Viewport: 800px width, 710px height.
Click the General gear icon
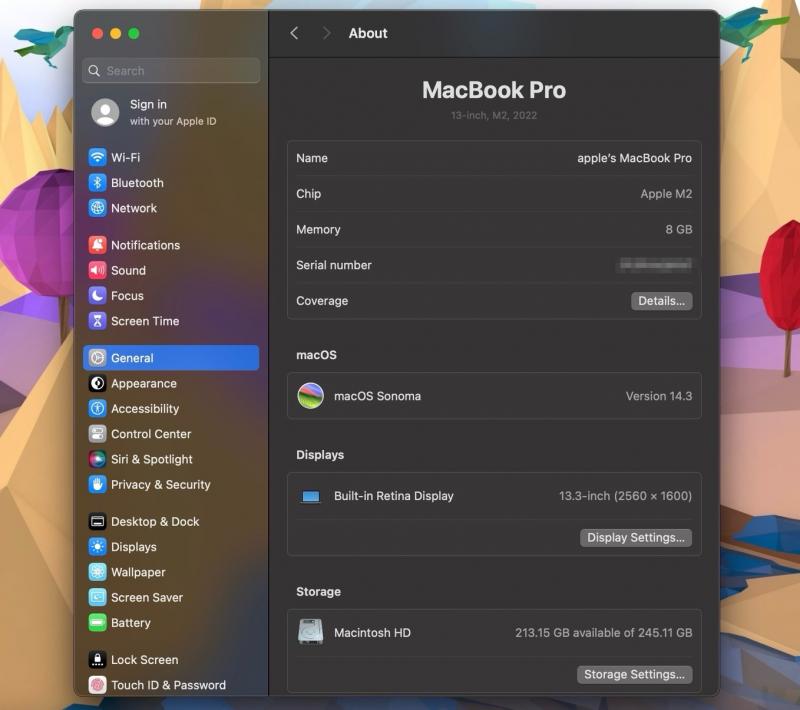[x=97, y=358]
